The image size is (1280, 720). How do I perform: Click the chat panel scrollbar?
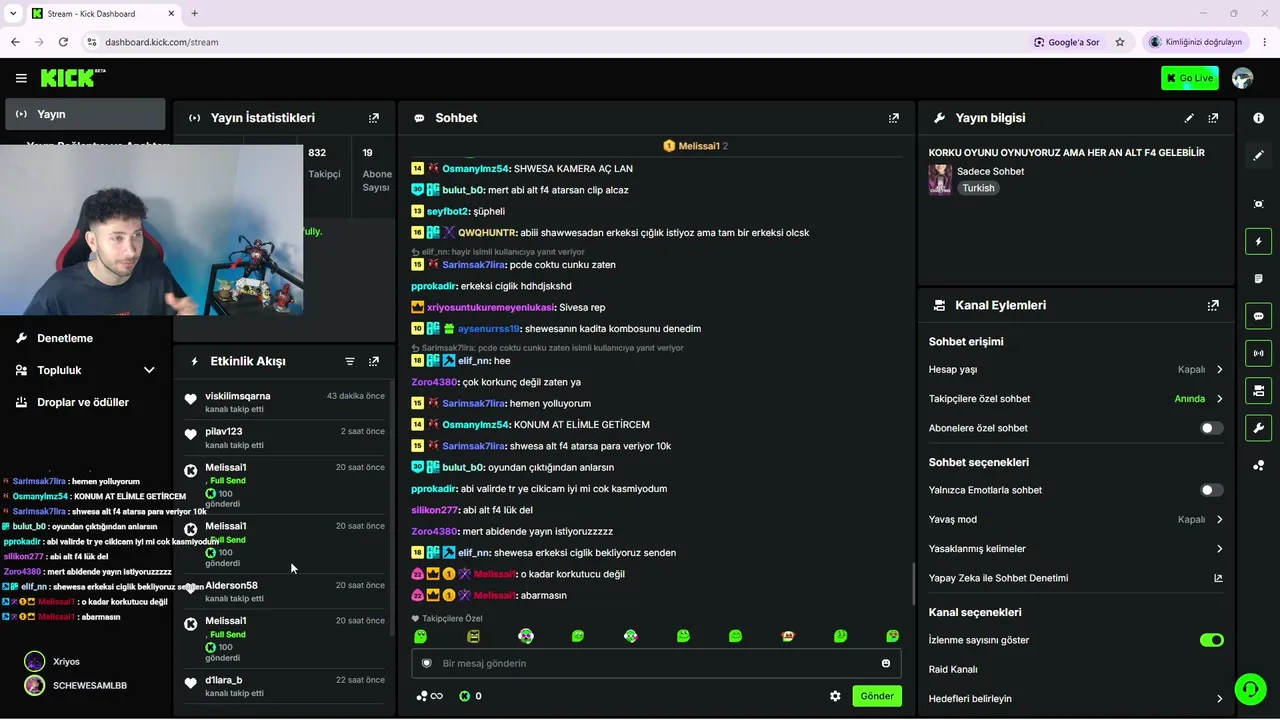[913, 584]
